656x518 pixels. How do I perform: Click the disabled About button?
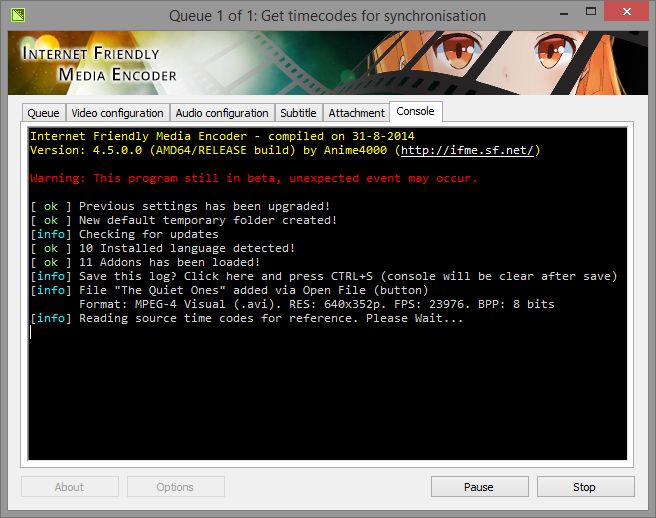coord(70,487)
